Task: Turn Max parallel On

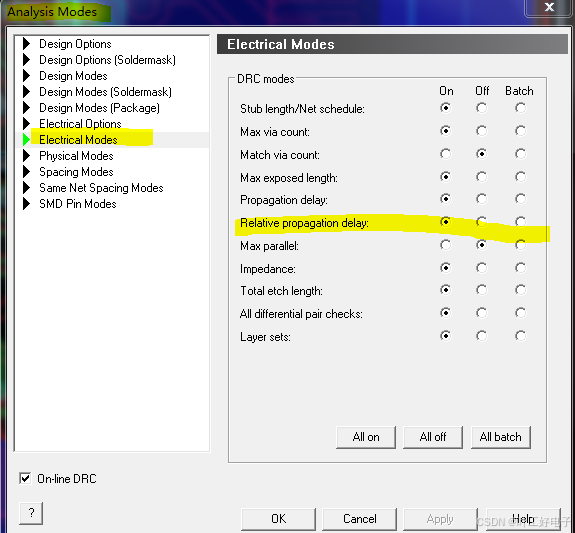Action: click(x=446, y=245)
